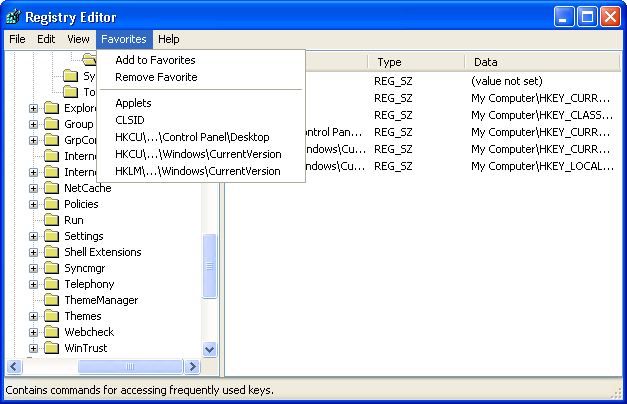
Task: Click the Registry Editor title bar icon
Action: 13,17
